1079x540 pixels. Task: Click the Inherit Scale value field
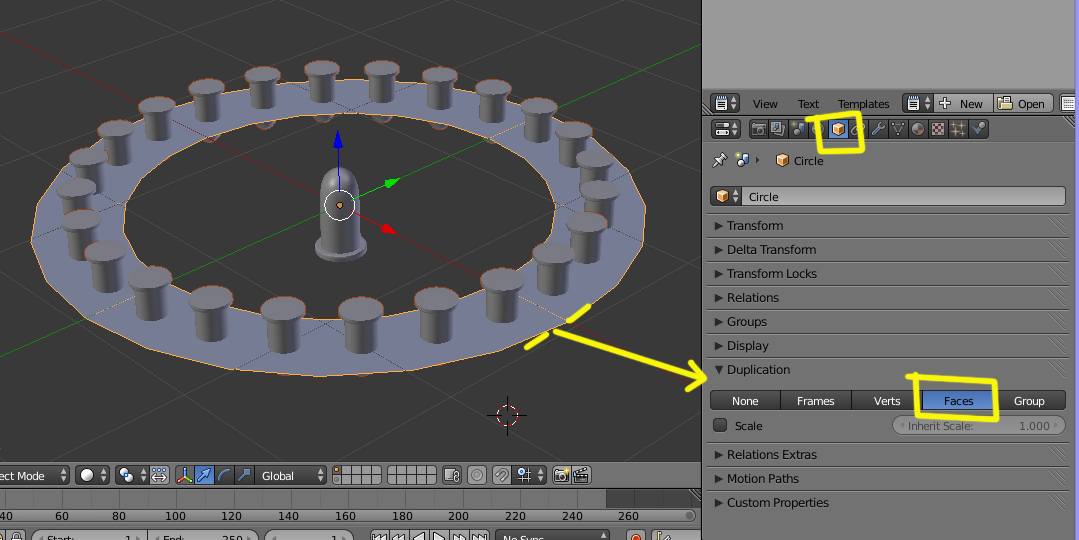979,426
